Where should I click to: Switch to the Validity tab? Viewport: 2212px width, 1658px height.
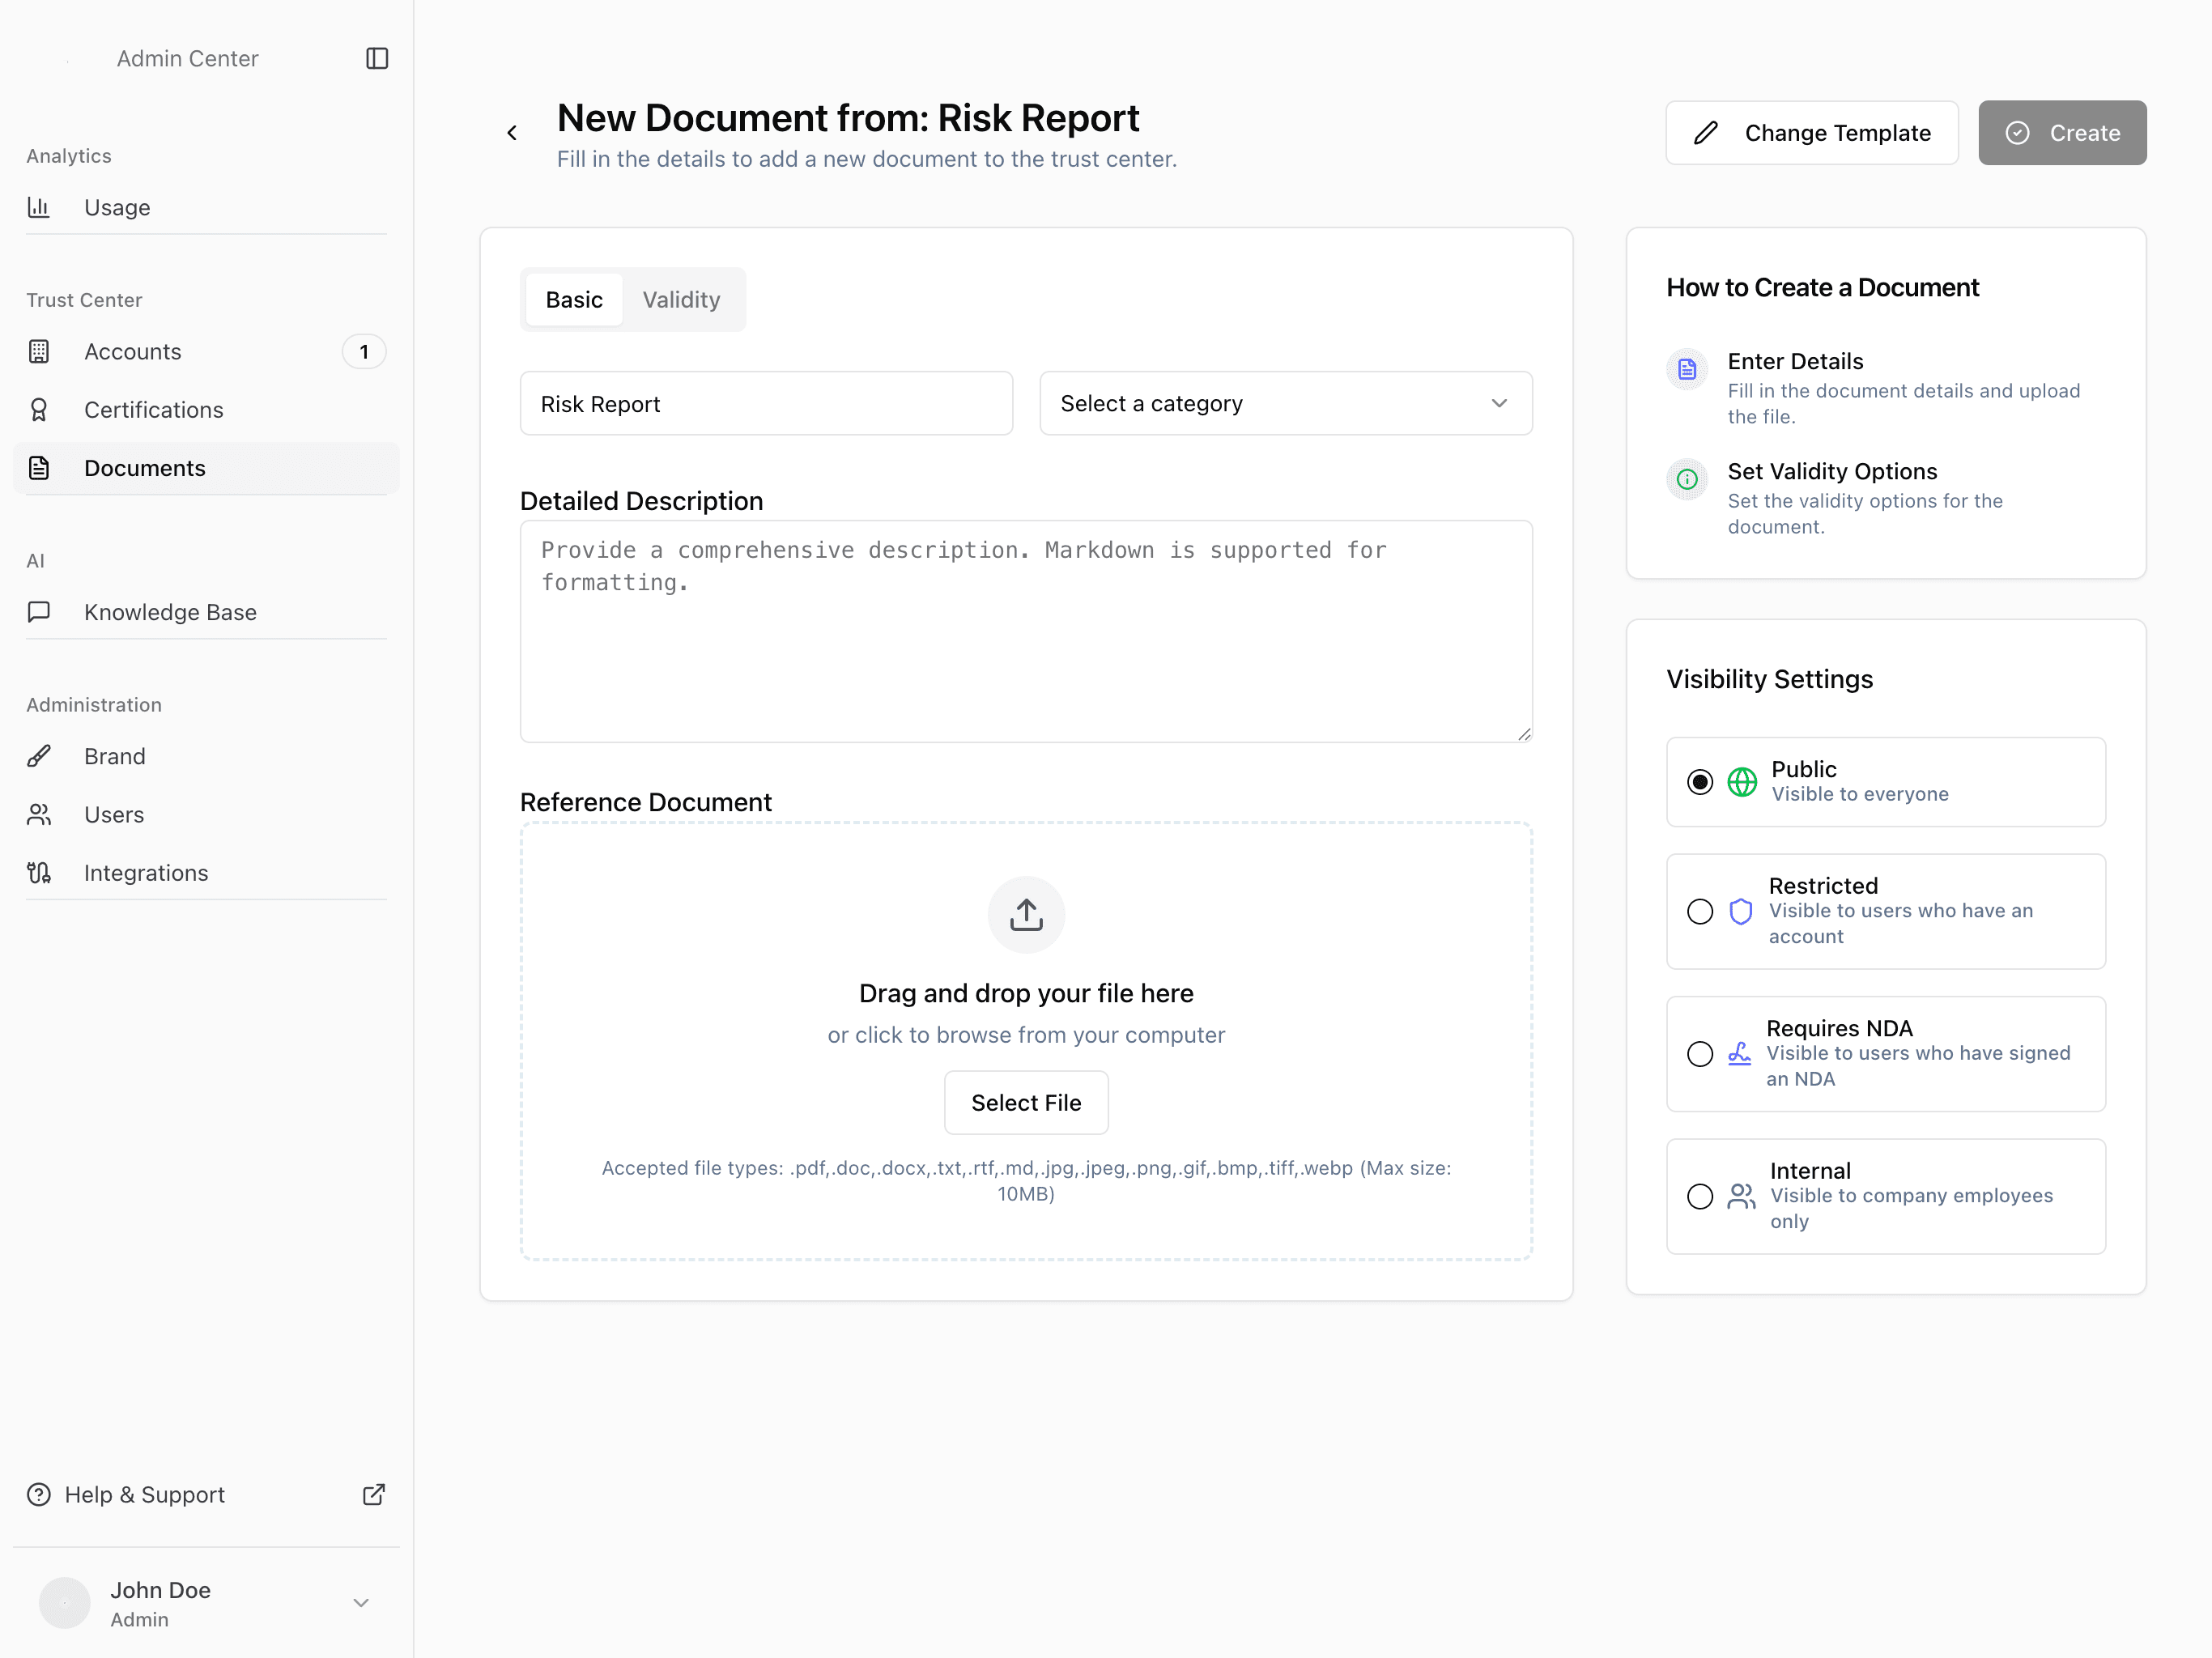click(681, 300)
